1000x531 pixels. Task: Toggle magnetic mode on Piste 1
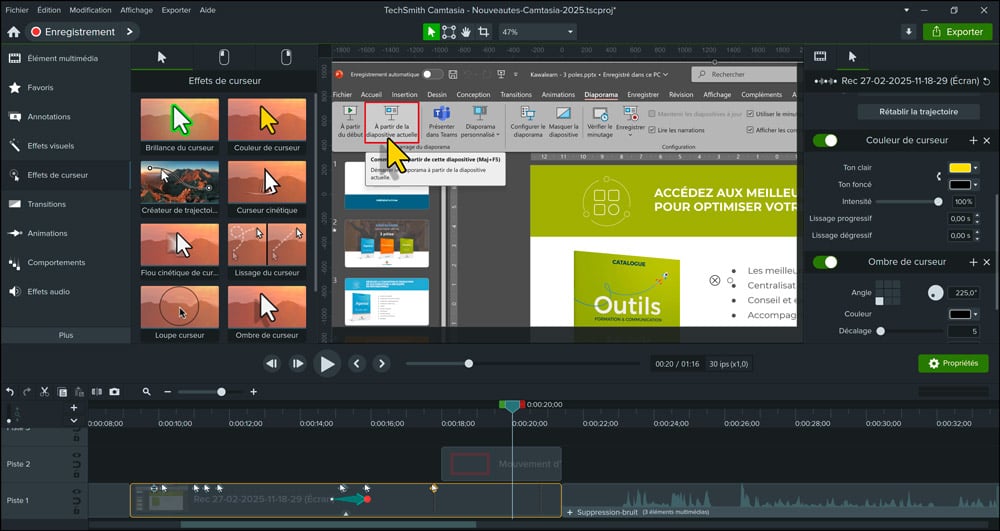77,501
